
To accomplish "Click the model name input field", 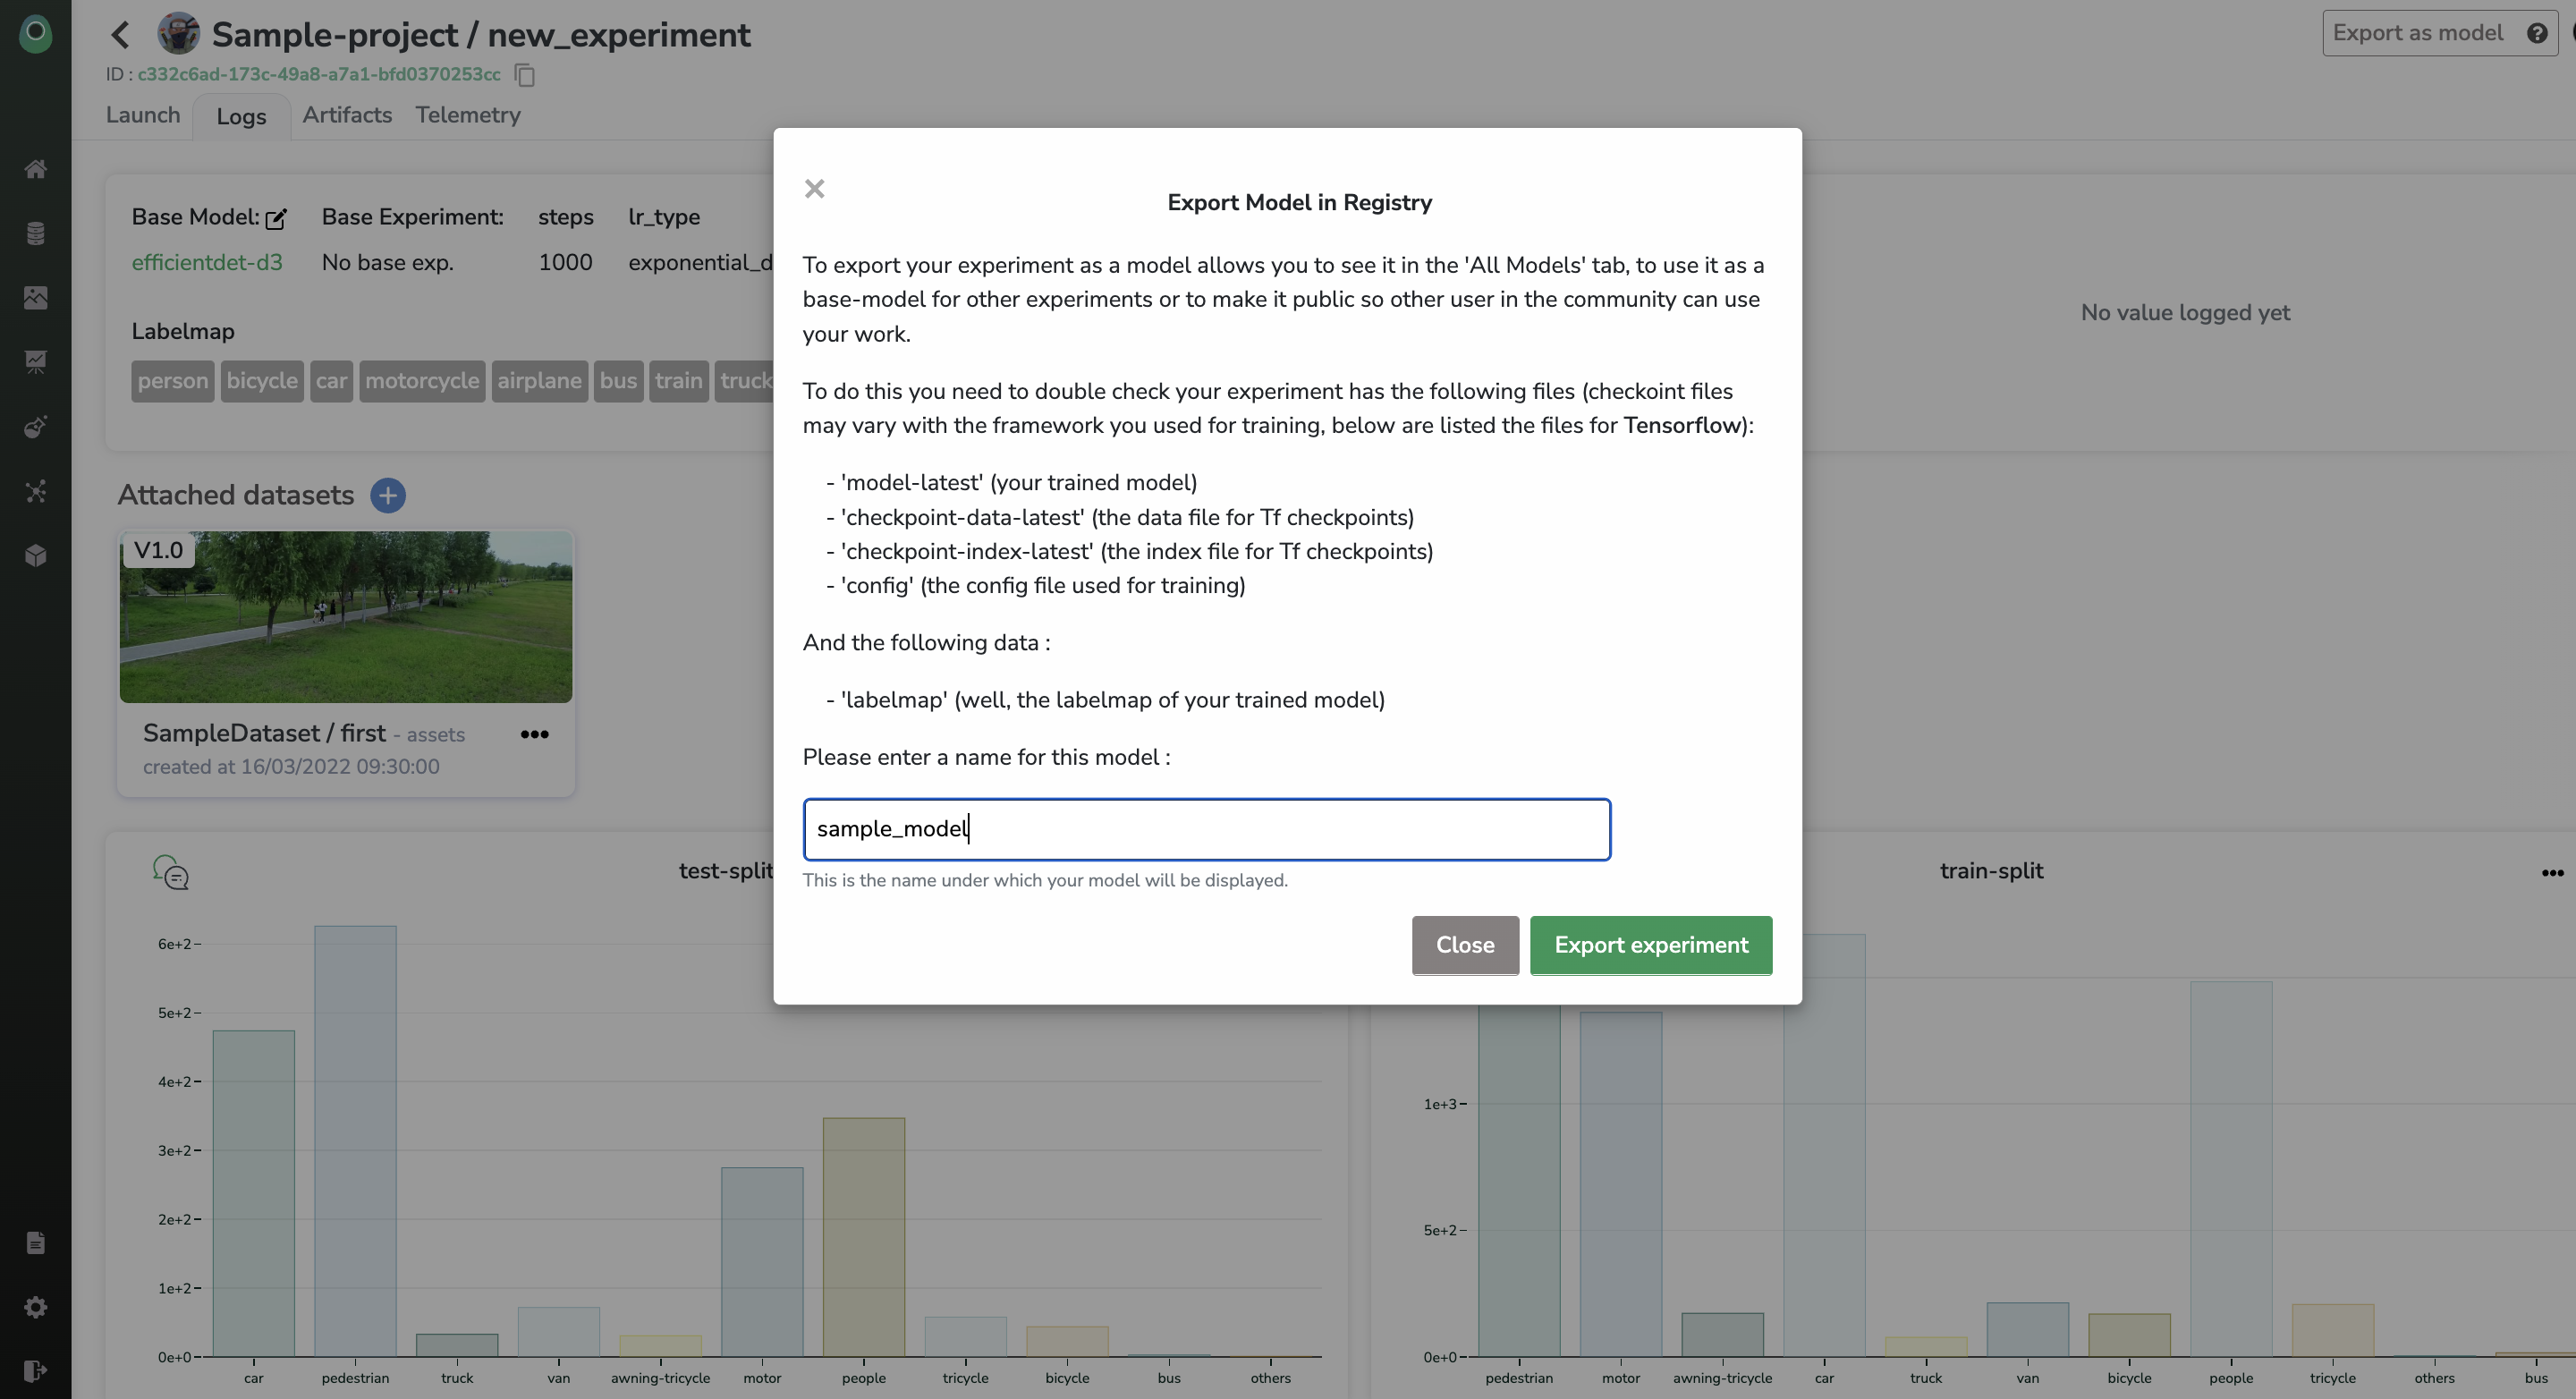I will point(1206,829).
